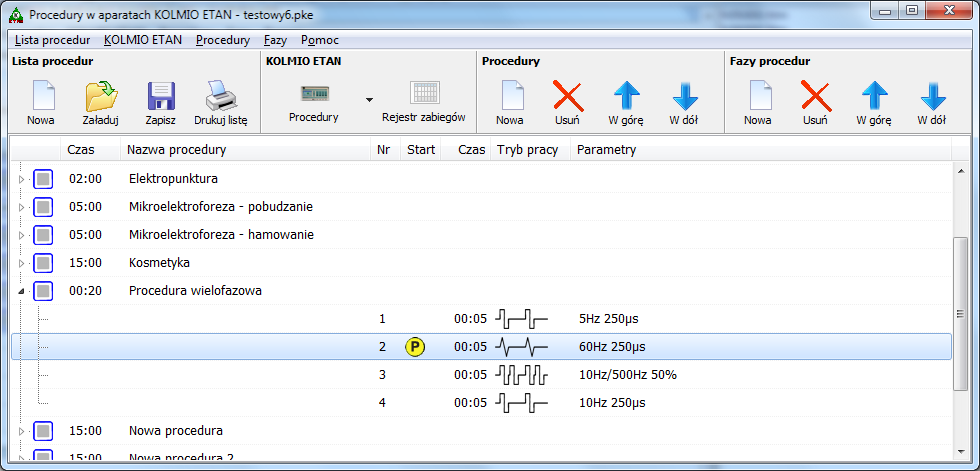Open the Rejestr zabiegów grid icon
The width and height of the screenshot is (980, 471).
pos(424,93)
